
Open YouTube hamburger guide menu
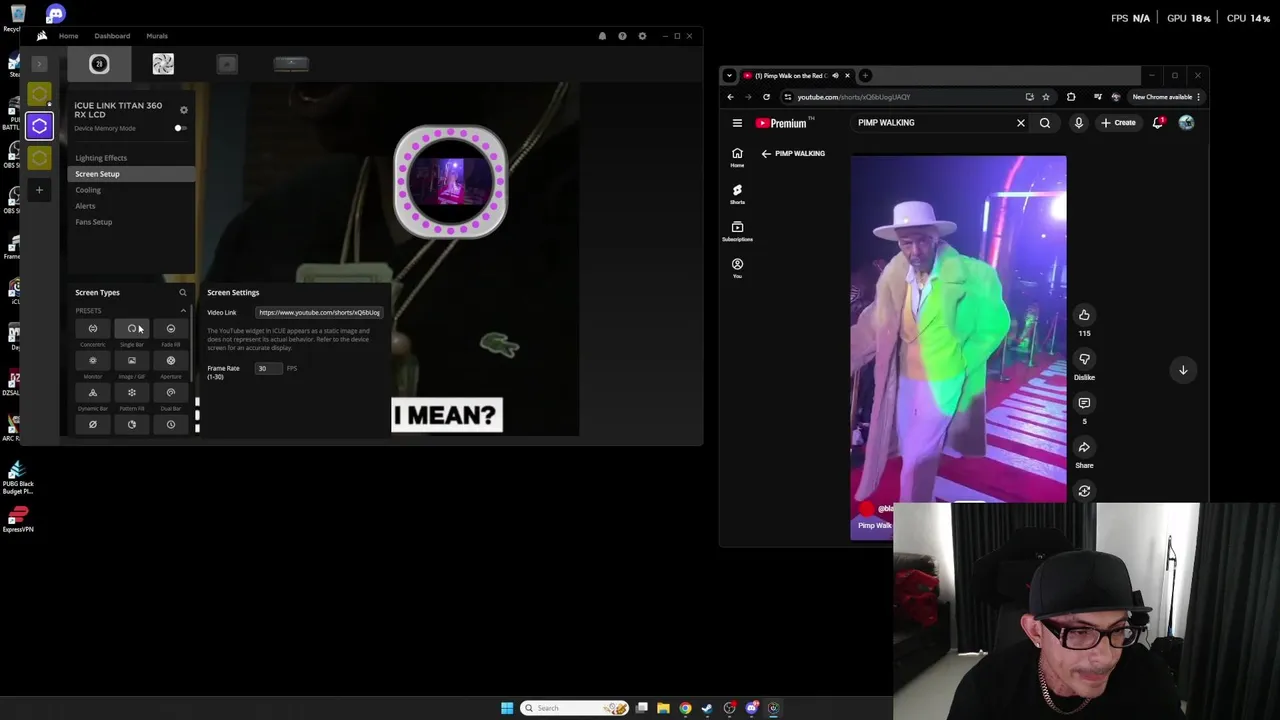737,123
